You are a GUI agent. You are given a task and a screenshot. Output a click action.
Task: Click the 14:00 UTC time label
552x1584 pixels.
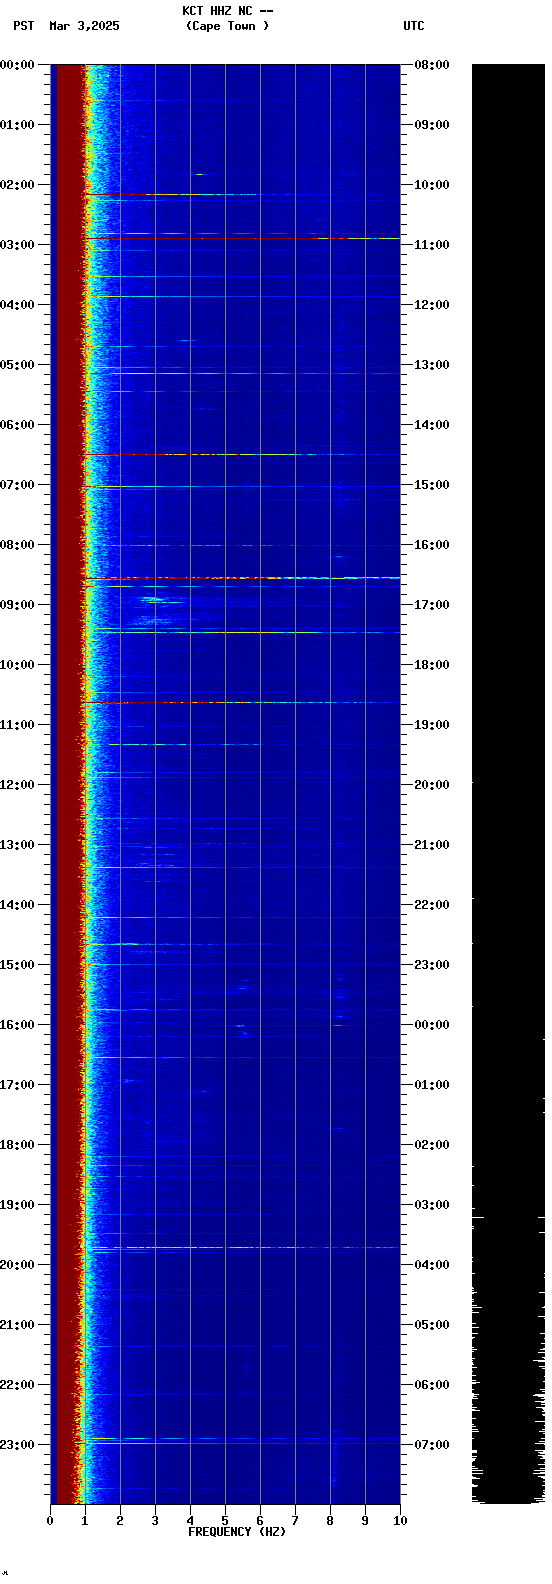coord(432,425)
